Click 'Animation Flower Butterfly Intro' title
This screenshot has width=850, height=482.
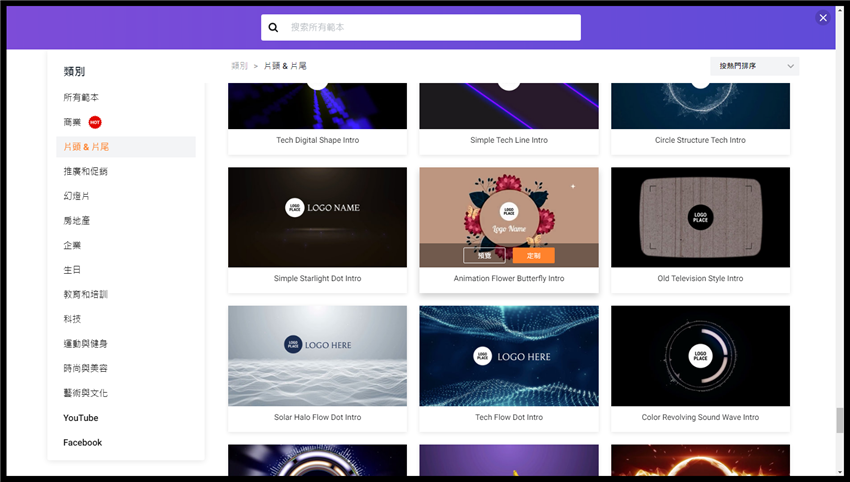(509, 278)
